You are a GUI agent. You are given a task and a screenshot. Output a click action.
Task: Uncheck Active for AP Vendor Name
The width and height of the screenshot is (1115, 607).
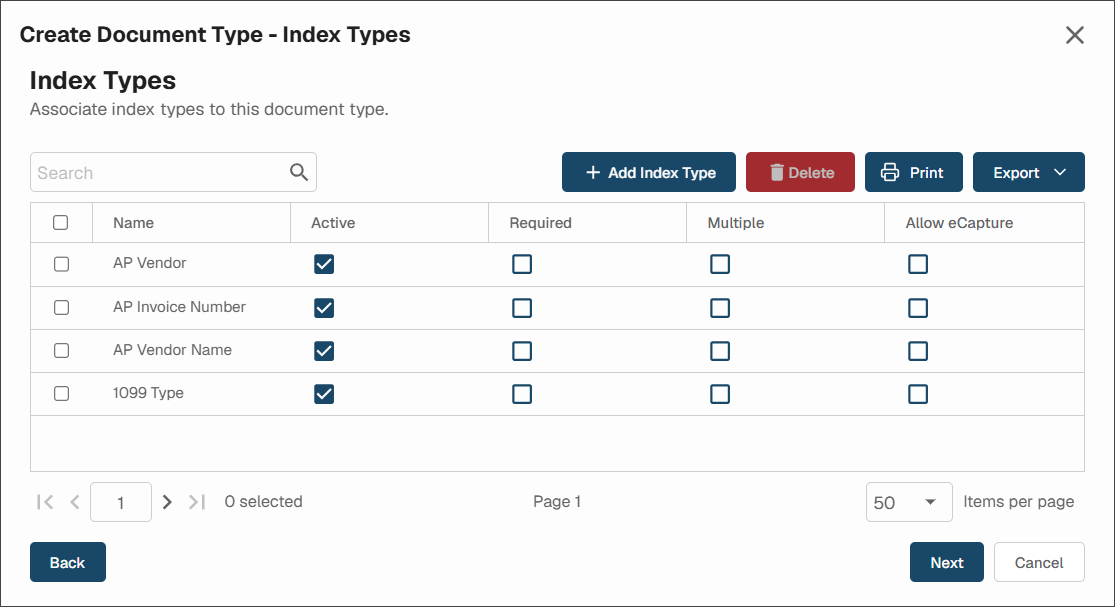[324, 350]
